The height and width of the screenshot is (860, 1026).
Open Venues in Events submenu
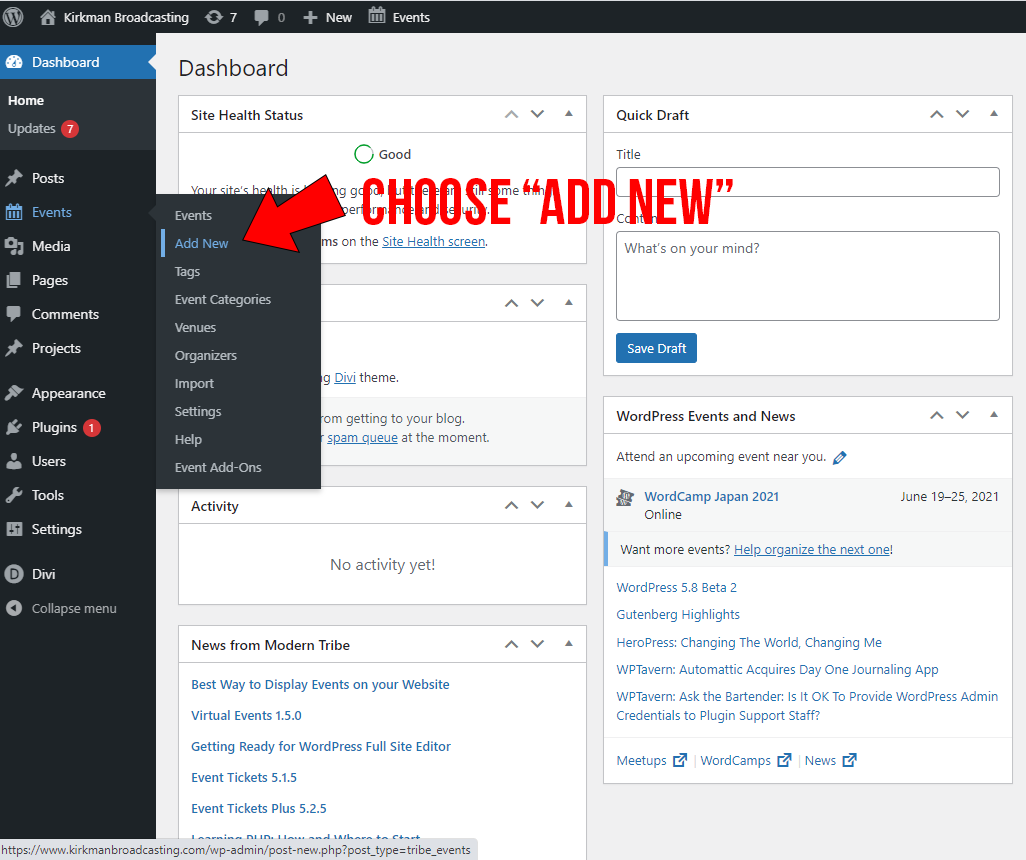(195, 328)
